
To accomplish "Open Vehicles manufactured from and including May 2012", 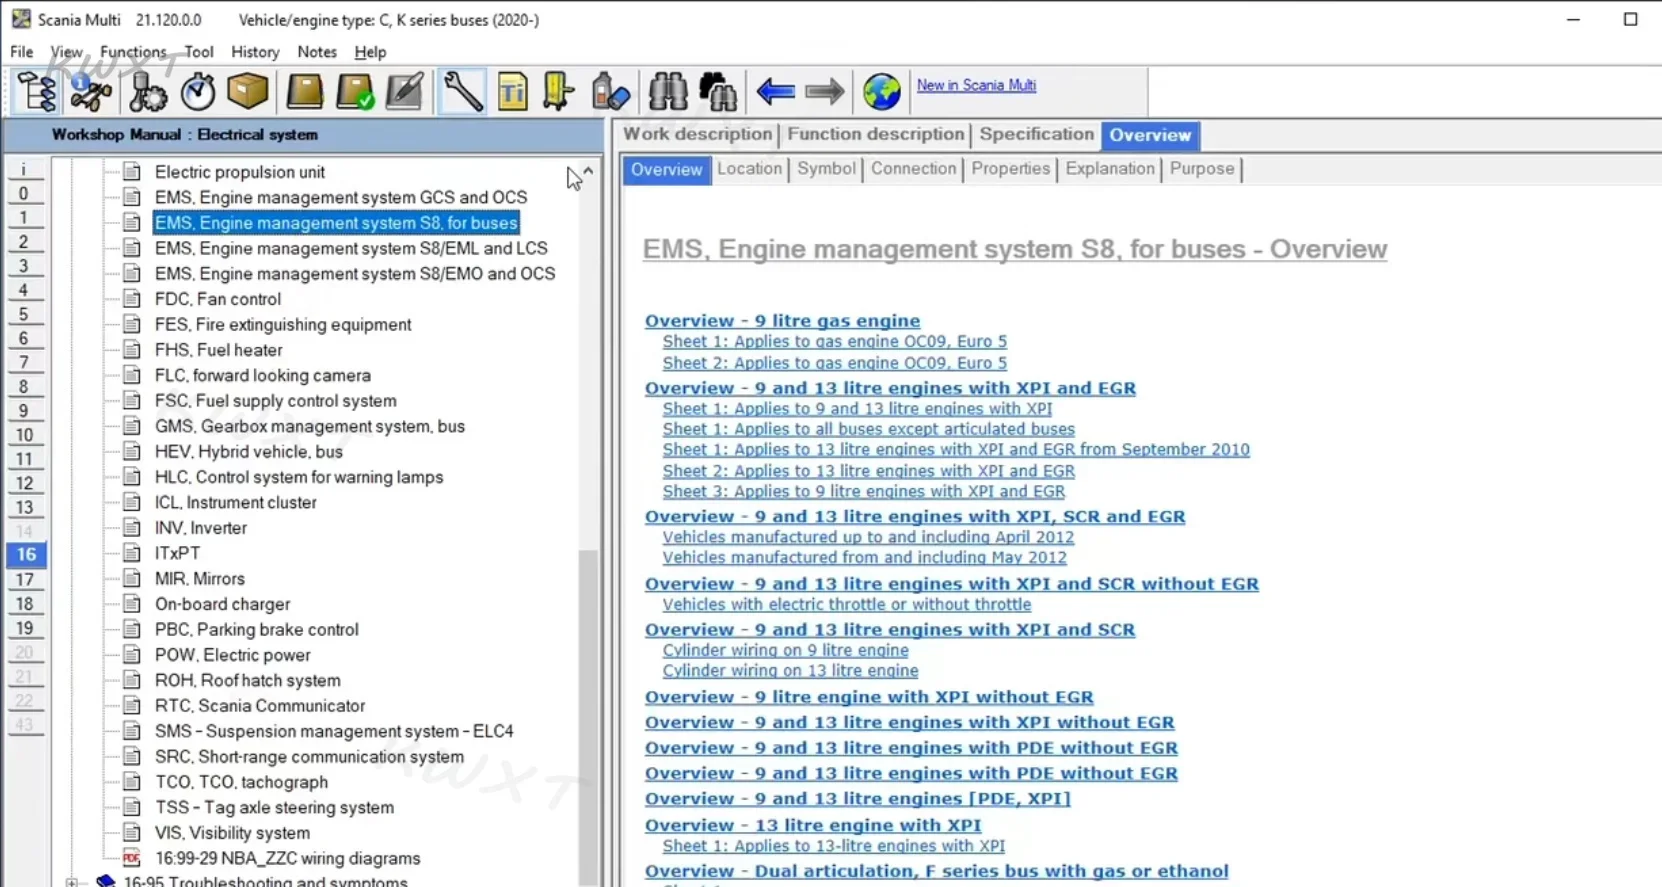I will 864,558.
